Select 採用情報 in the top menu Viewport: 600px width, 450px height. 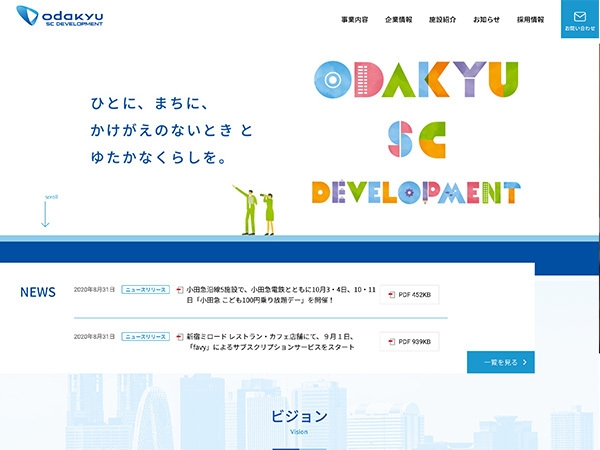click(530, 19)
